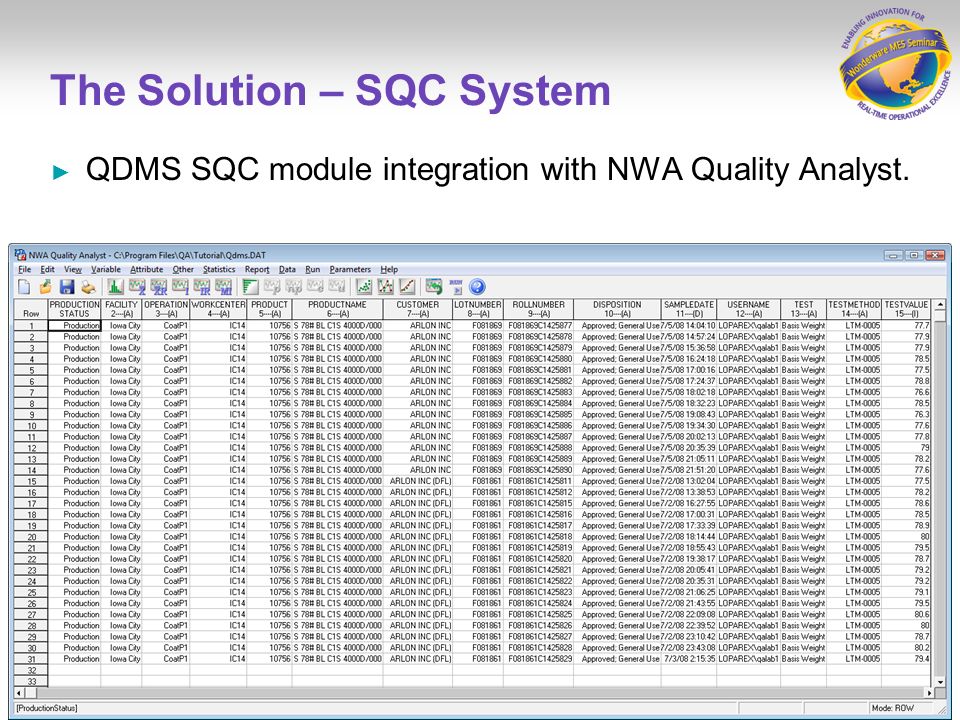
Task: Click the vertical scrollbar up arrow
Action: click(x=940, y=305)
